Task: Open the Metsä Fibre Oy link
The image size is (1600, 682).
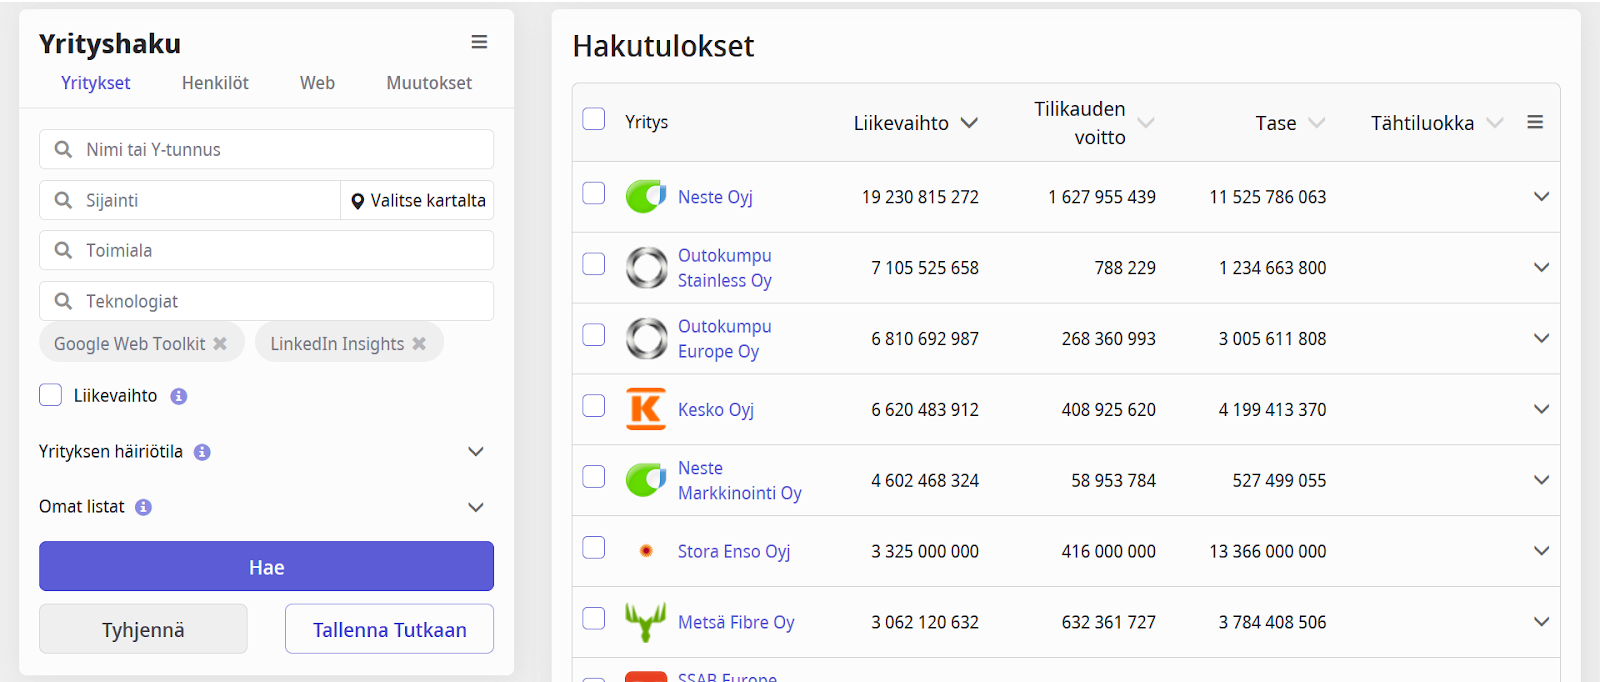Action: point(736,622)
